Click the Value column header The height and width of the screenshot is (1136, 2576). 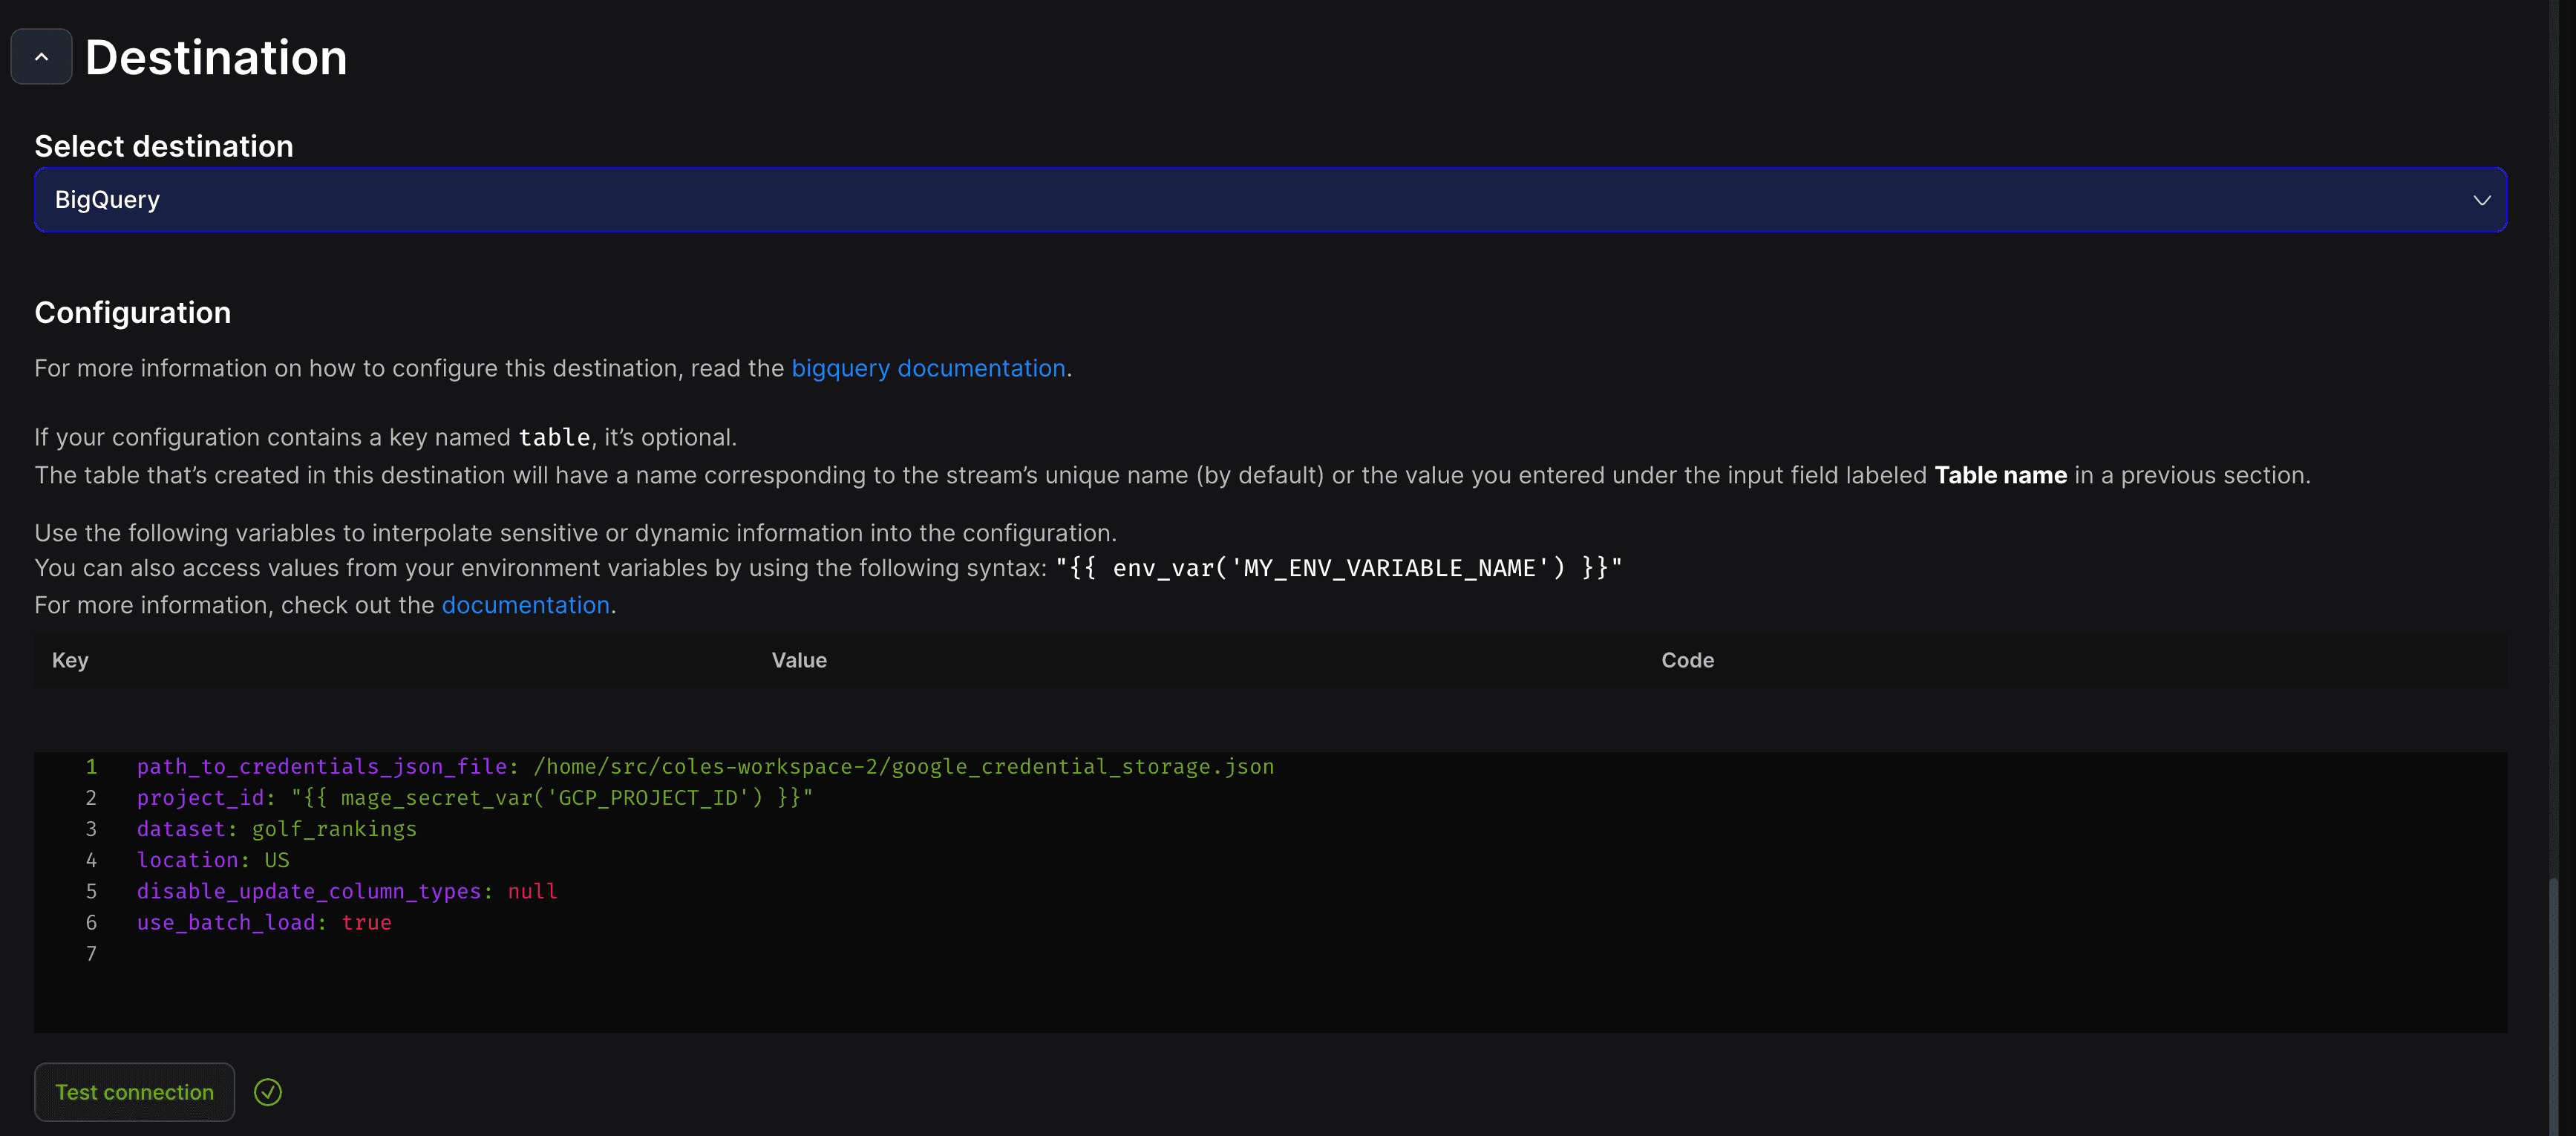(x=799, y=660)
